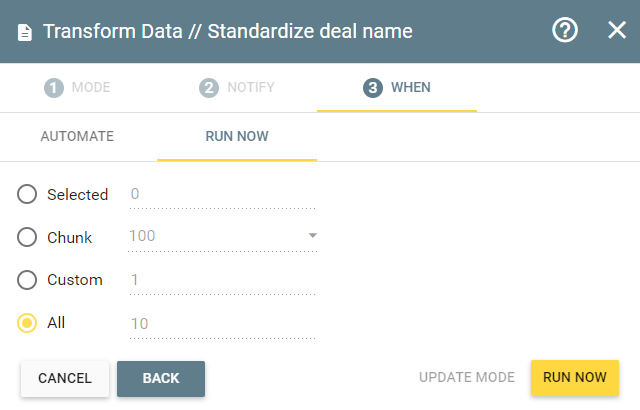Viewport: 640px width, 410px height.
Task: Go to the NOTIFY step
Action: click(237, 88)
